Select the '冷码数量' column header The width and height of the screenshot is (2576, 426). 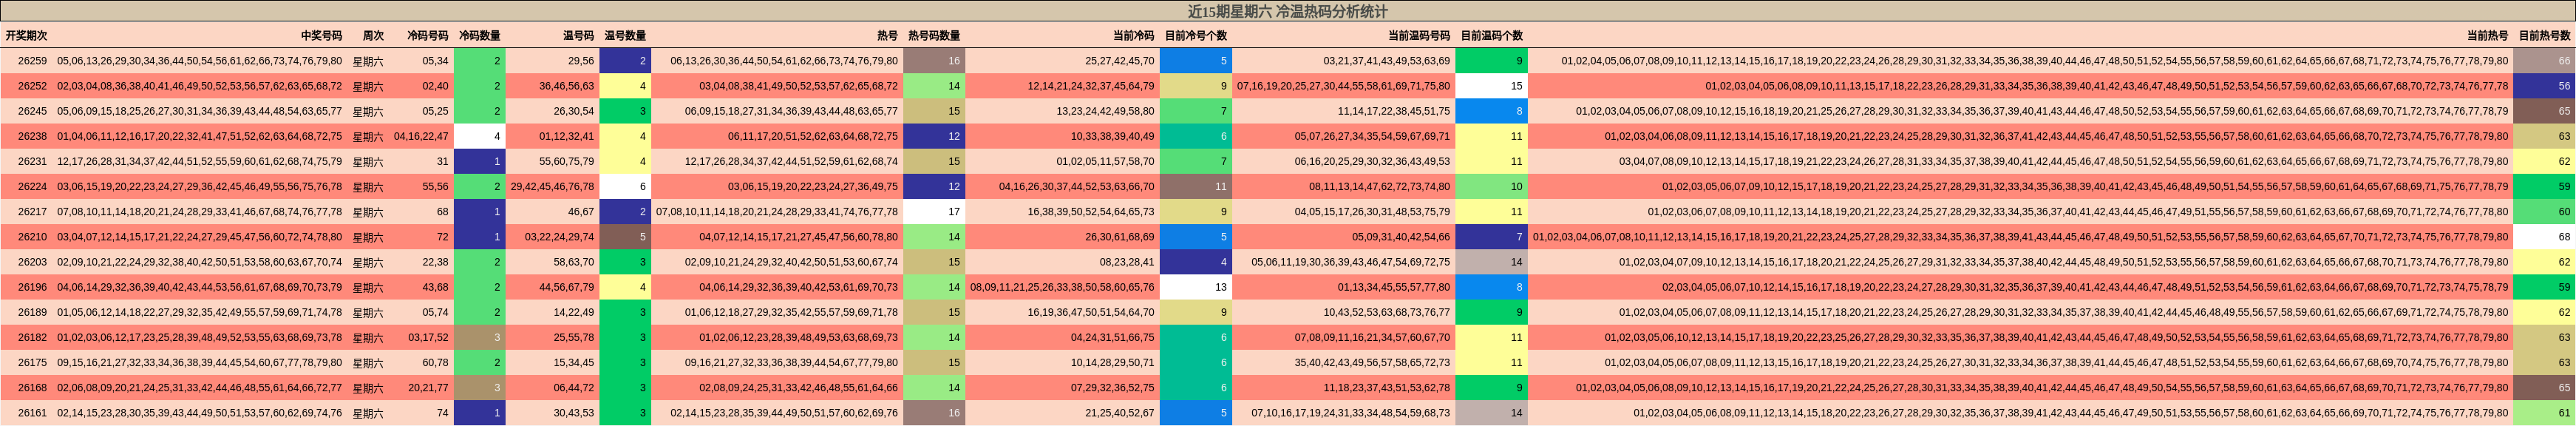(x=479, y=35)
